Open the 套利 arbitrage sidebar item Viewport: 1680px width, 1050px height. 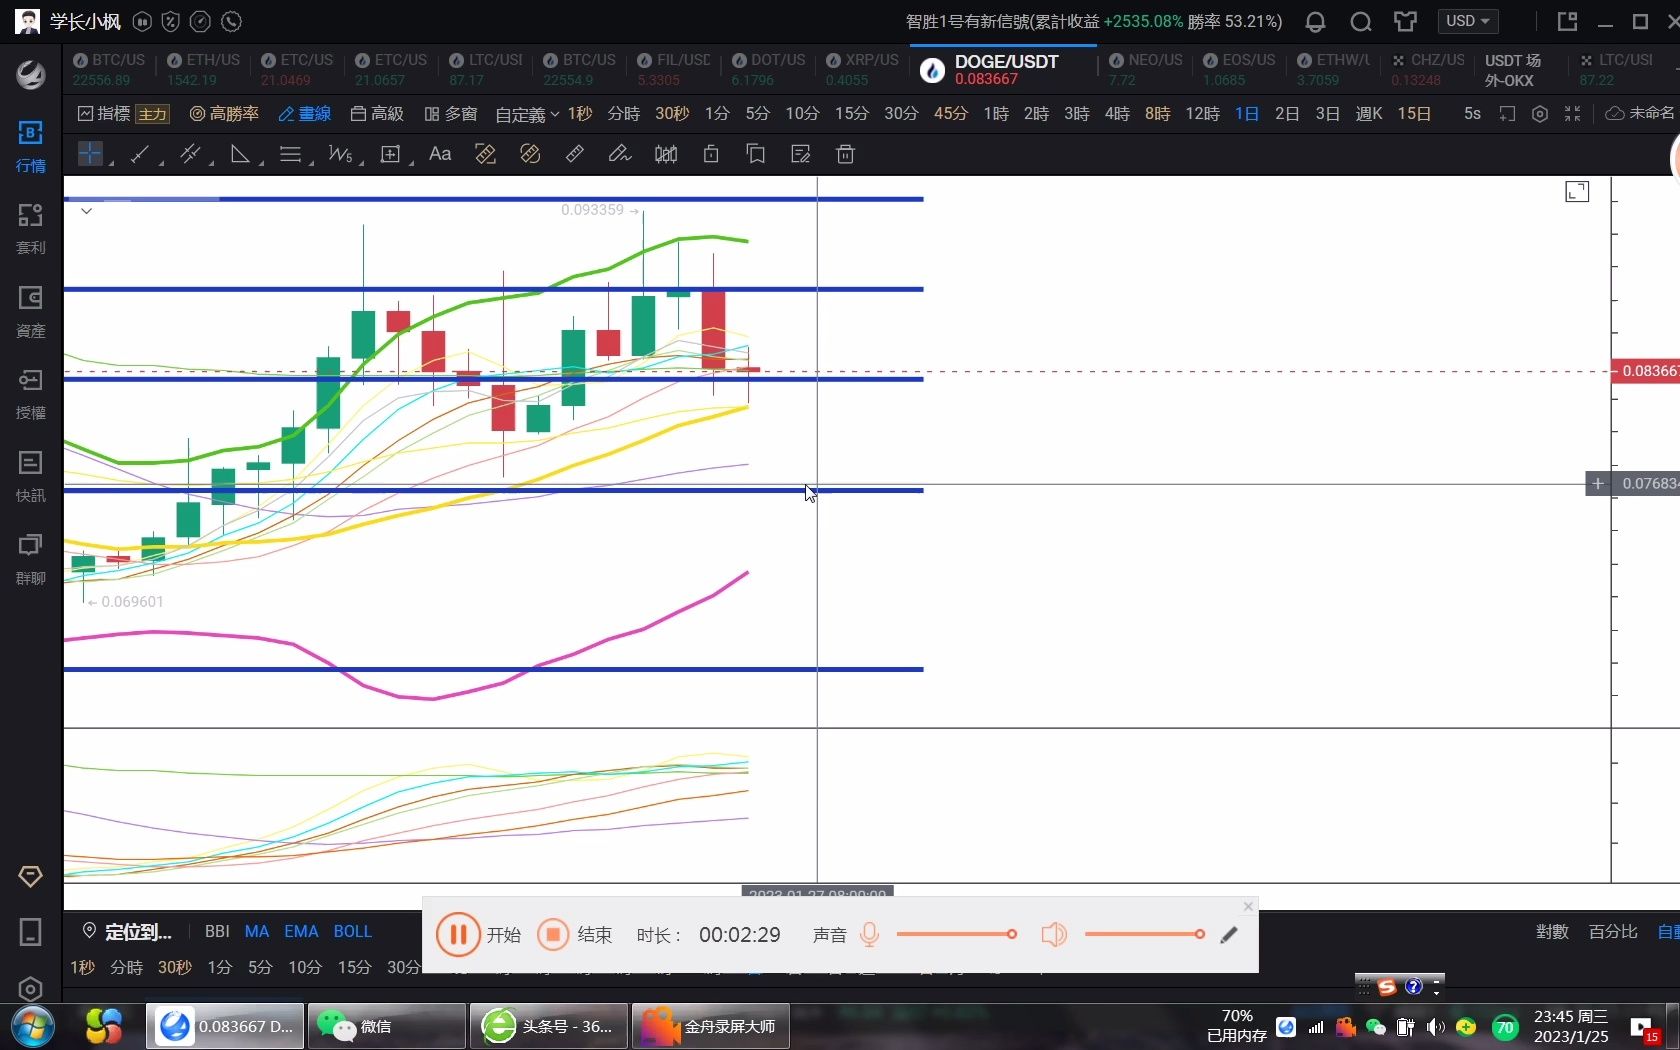click(x=31, y=229)
